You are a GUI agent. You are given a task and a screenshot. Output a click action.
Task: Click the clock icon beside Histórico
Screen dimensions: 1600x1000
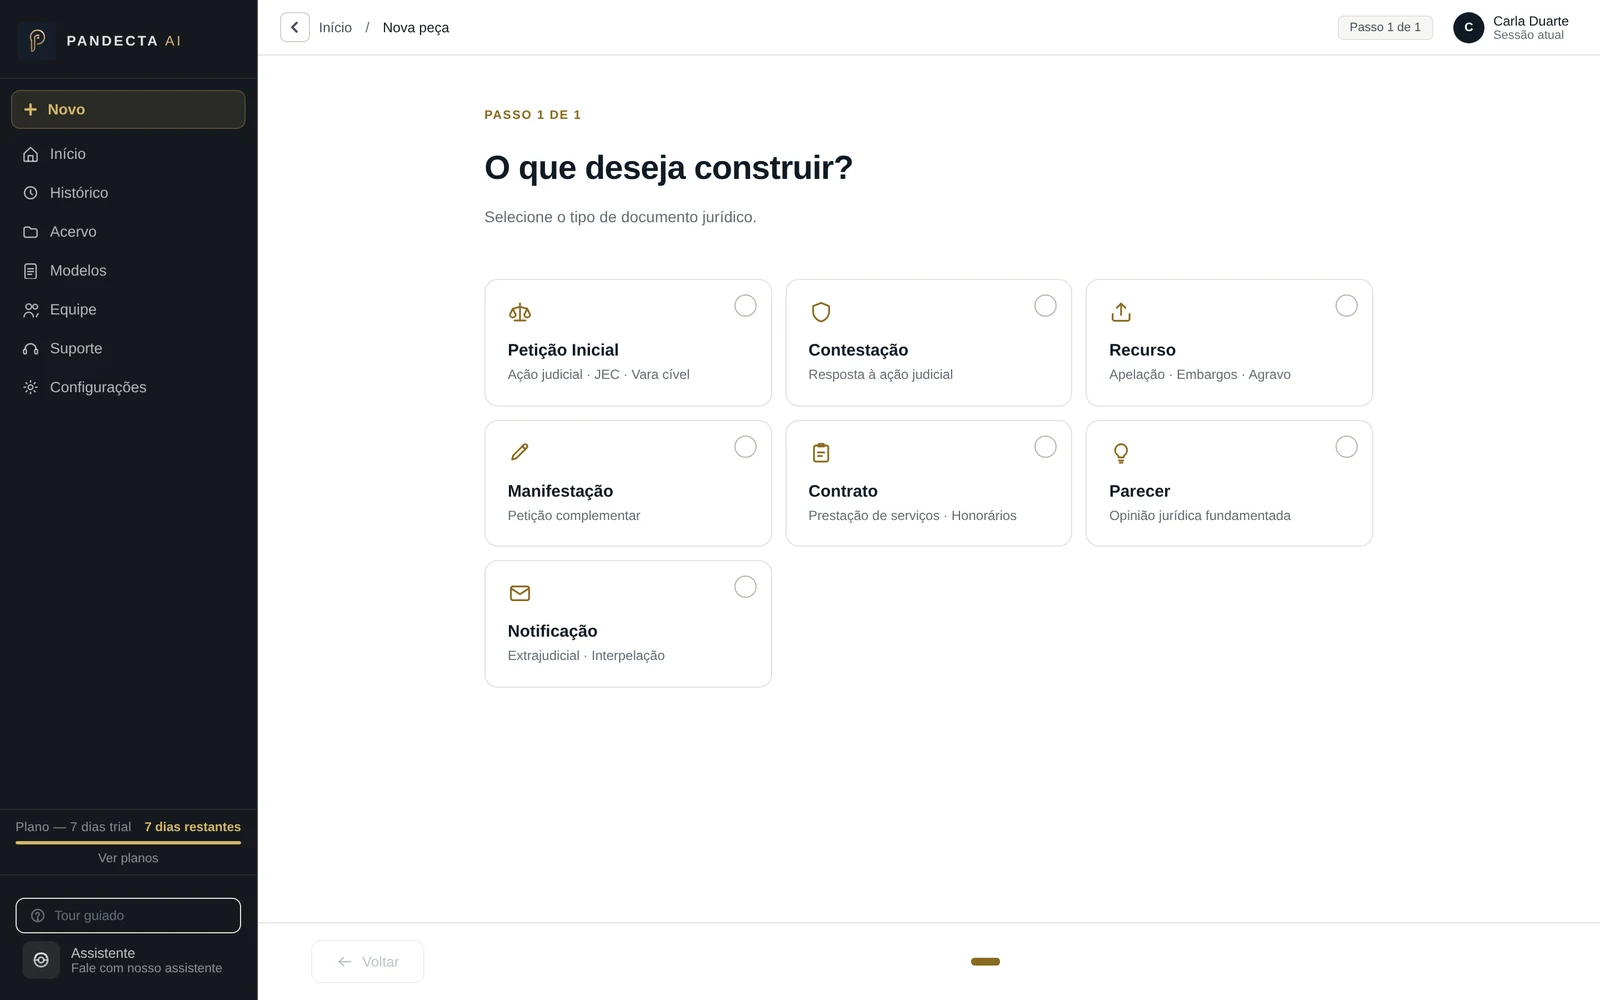click(31, 193)
